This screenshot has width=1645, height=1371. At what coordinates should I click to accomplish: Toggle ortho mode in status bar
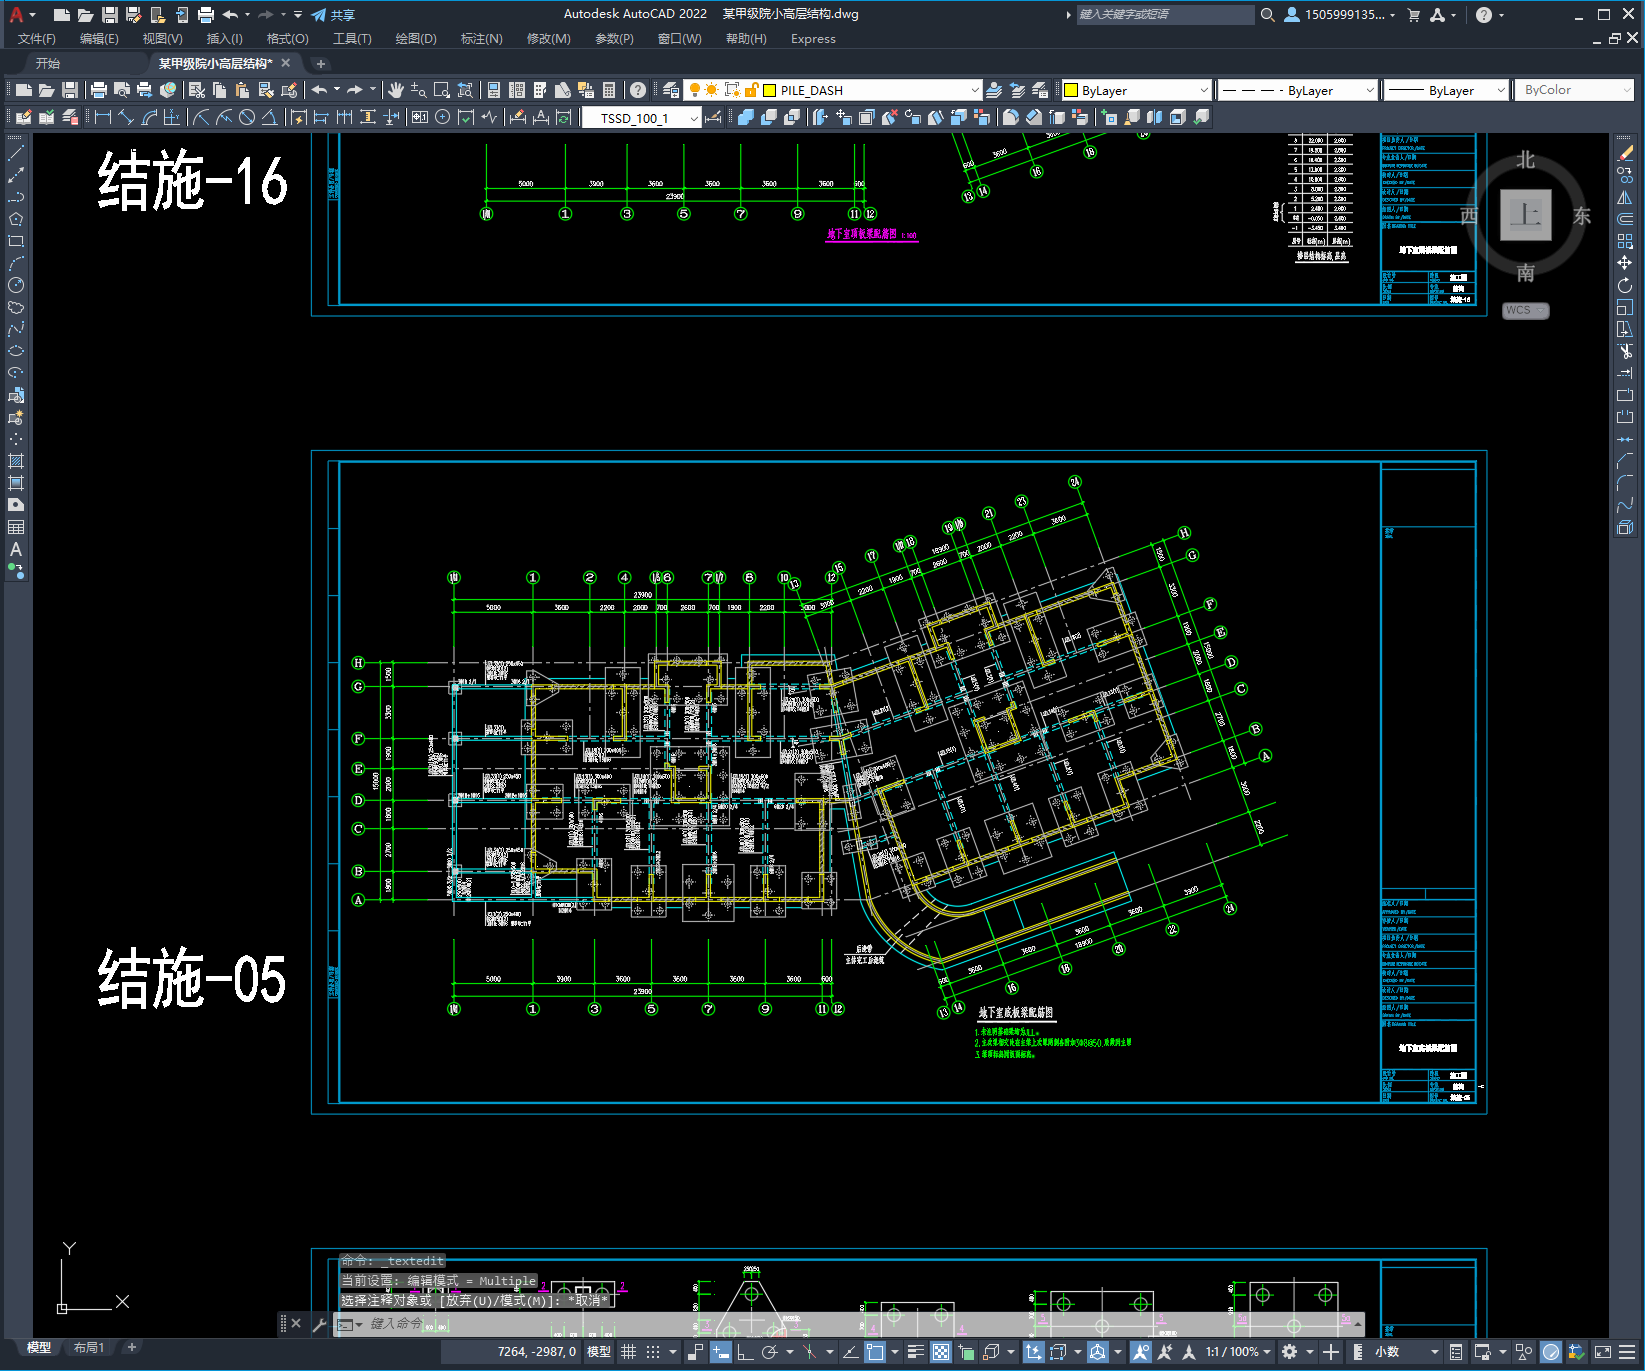745,1352
